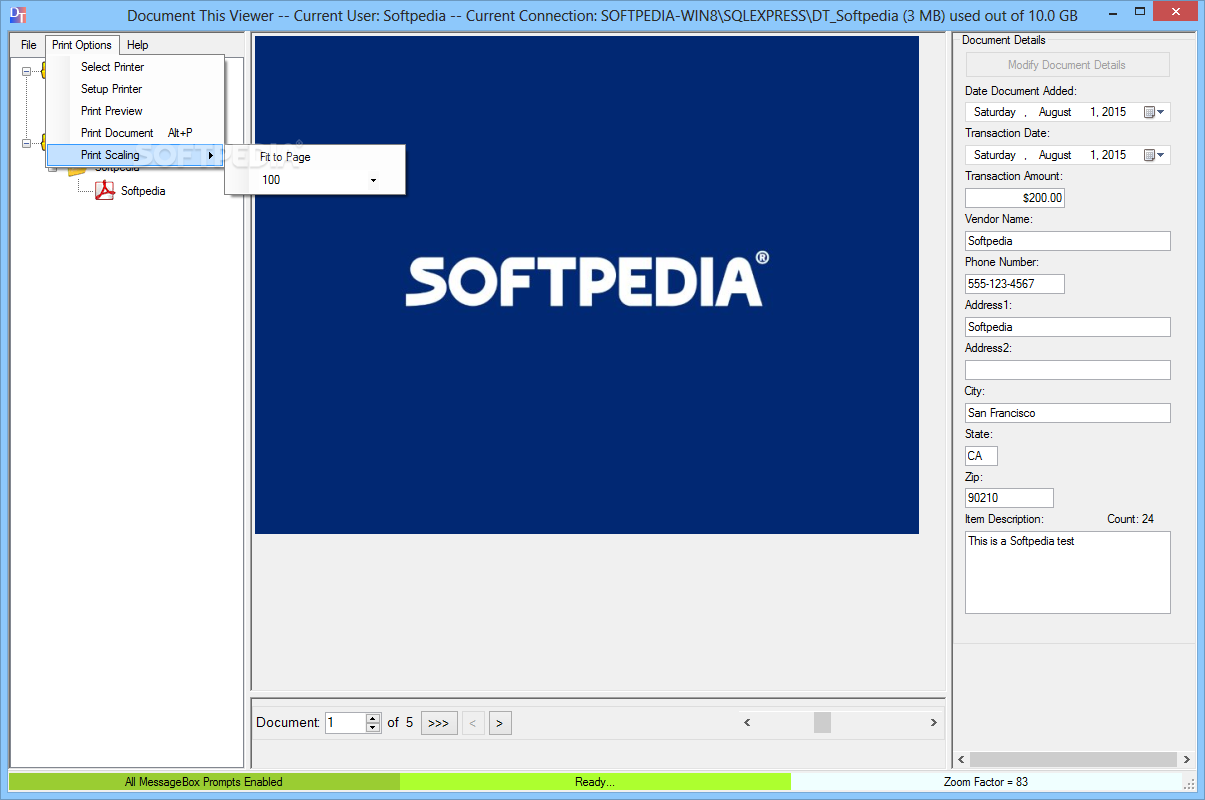Click the Phone Number 555-123-4567 field
Viewport: 1205px width, 800px height.
(x=1015, y=284)
